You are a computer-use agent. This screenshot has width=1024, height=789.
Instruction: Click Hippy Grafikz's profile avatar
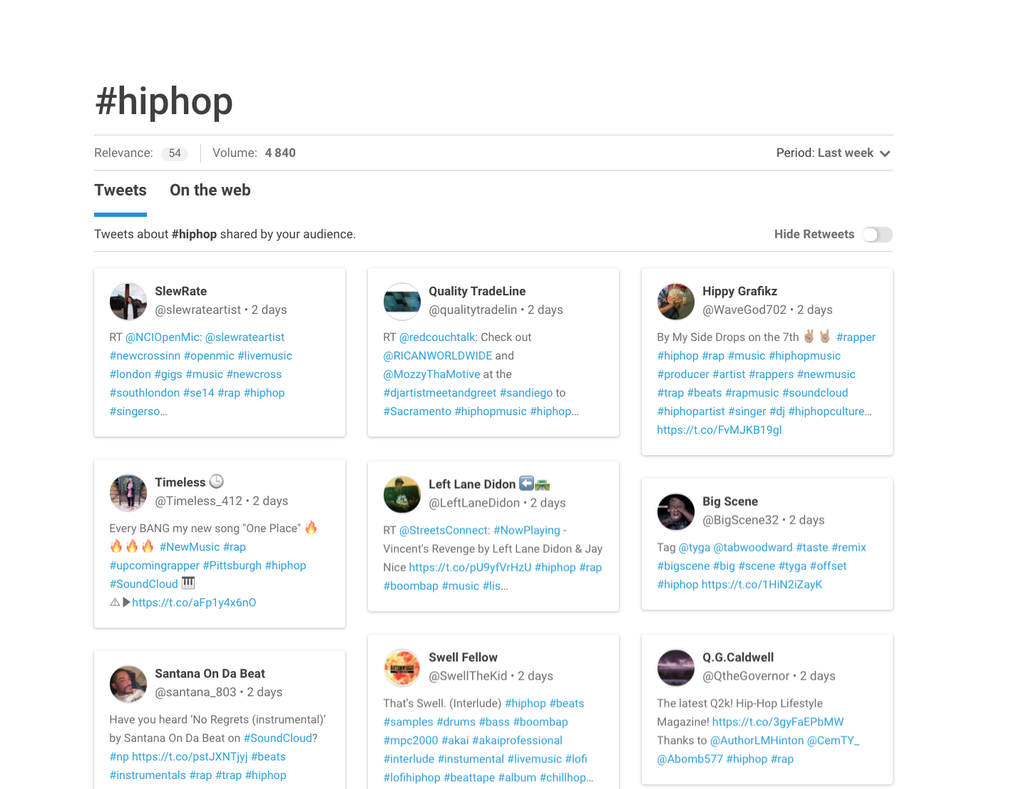[676, 301]
